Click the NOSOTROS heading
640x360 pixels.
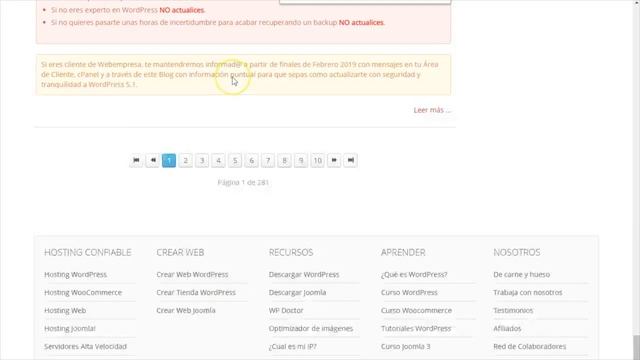[x=517, y=252]
